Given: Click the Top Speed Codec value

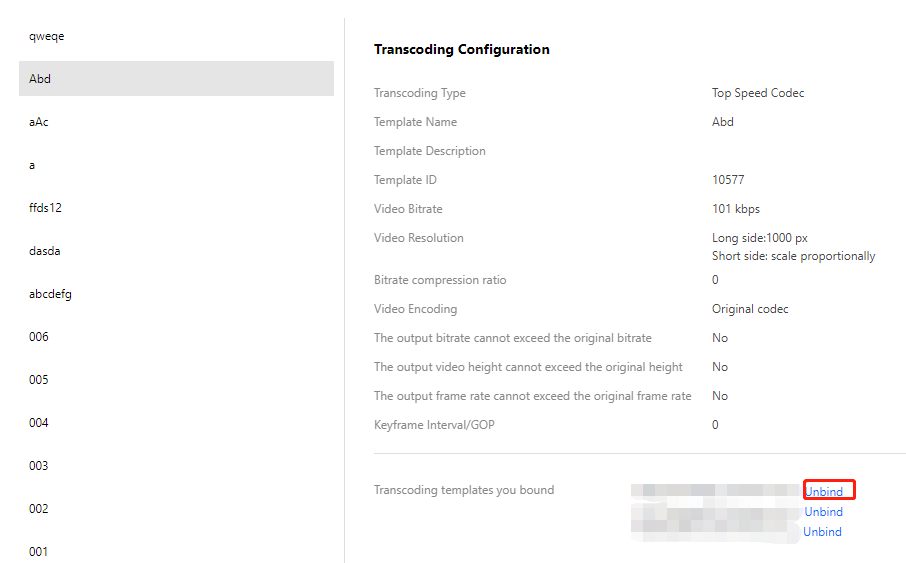Looking at the screenshot, I should coord(758,93).
